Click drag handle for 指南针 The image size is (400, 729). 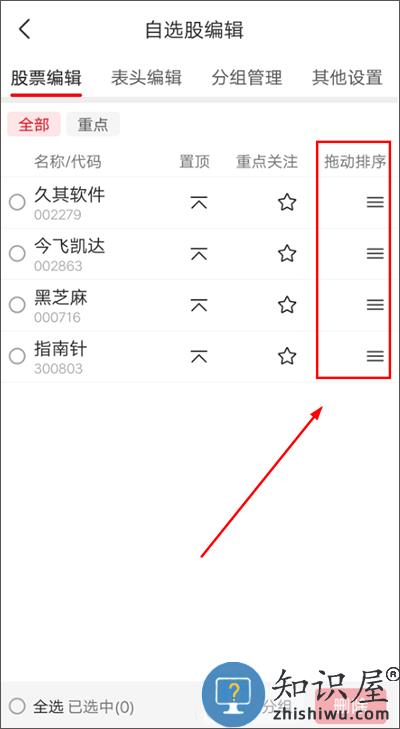coord(375,356)
